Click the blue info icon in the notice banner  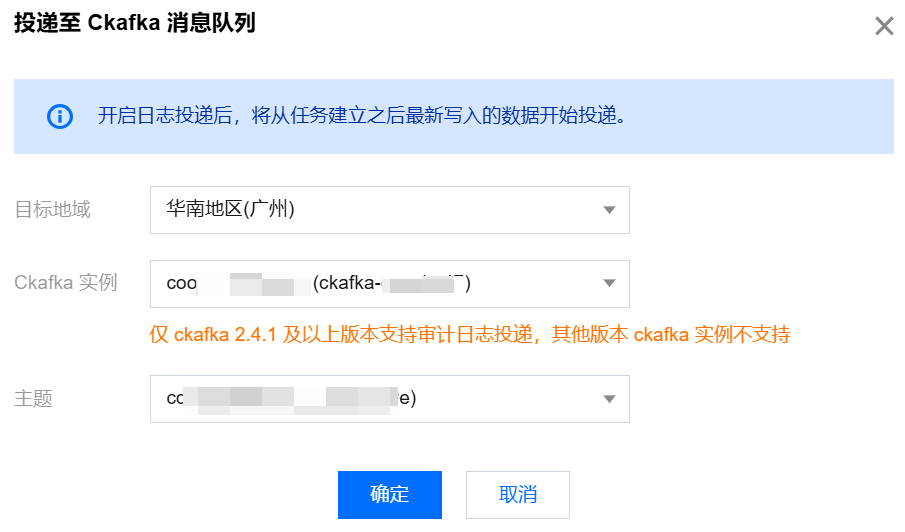click(60, 116)
